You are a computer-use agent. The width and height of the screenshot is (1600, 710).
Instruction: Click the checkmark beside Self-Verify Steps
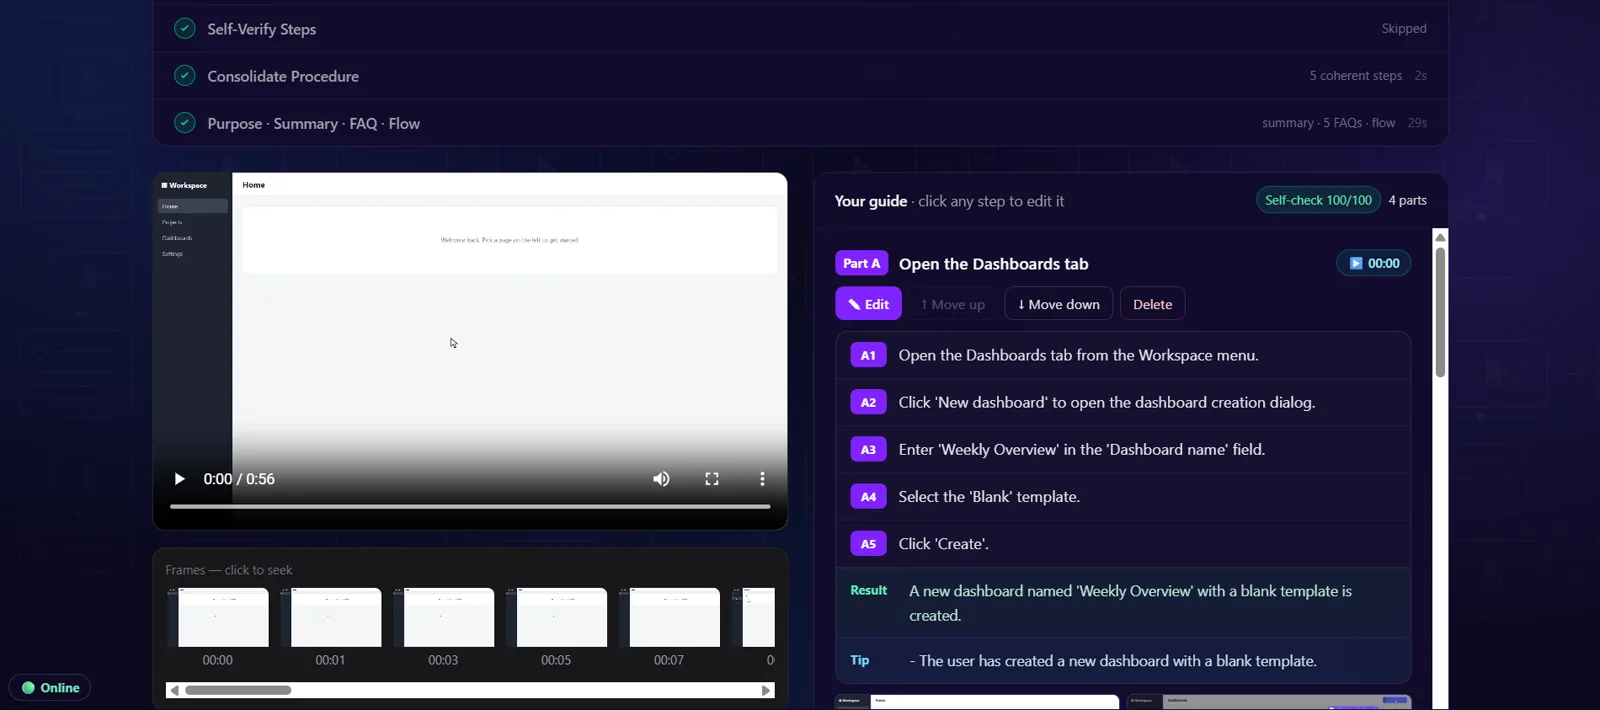tap(184, 28)
